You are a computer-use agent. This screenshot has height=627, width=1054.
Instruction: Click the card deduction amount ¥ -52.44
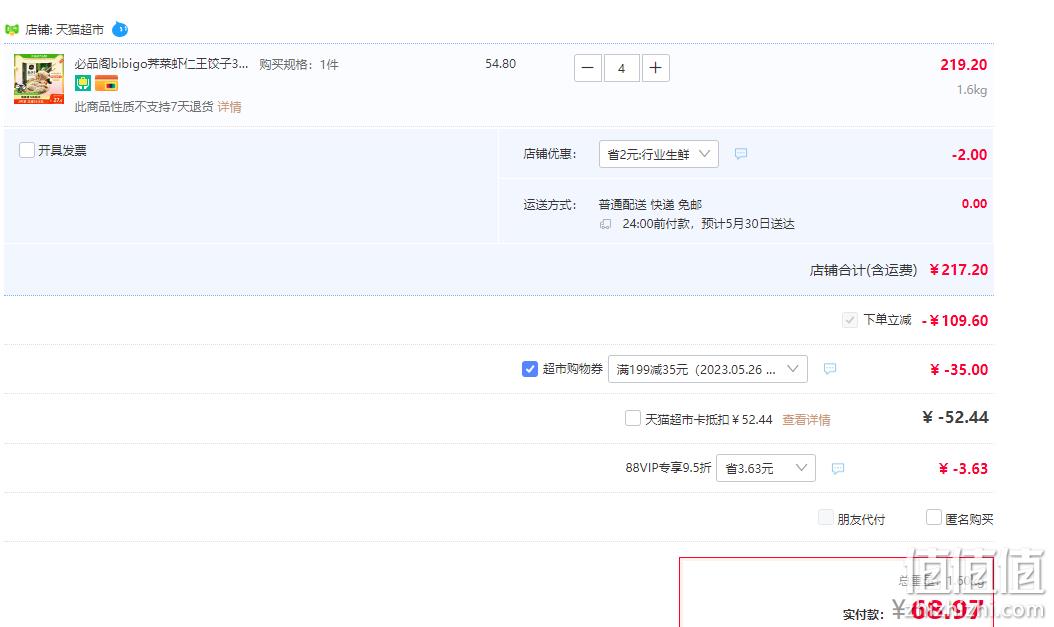[x=955, y=417]
